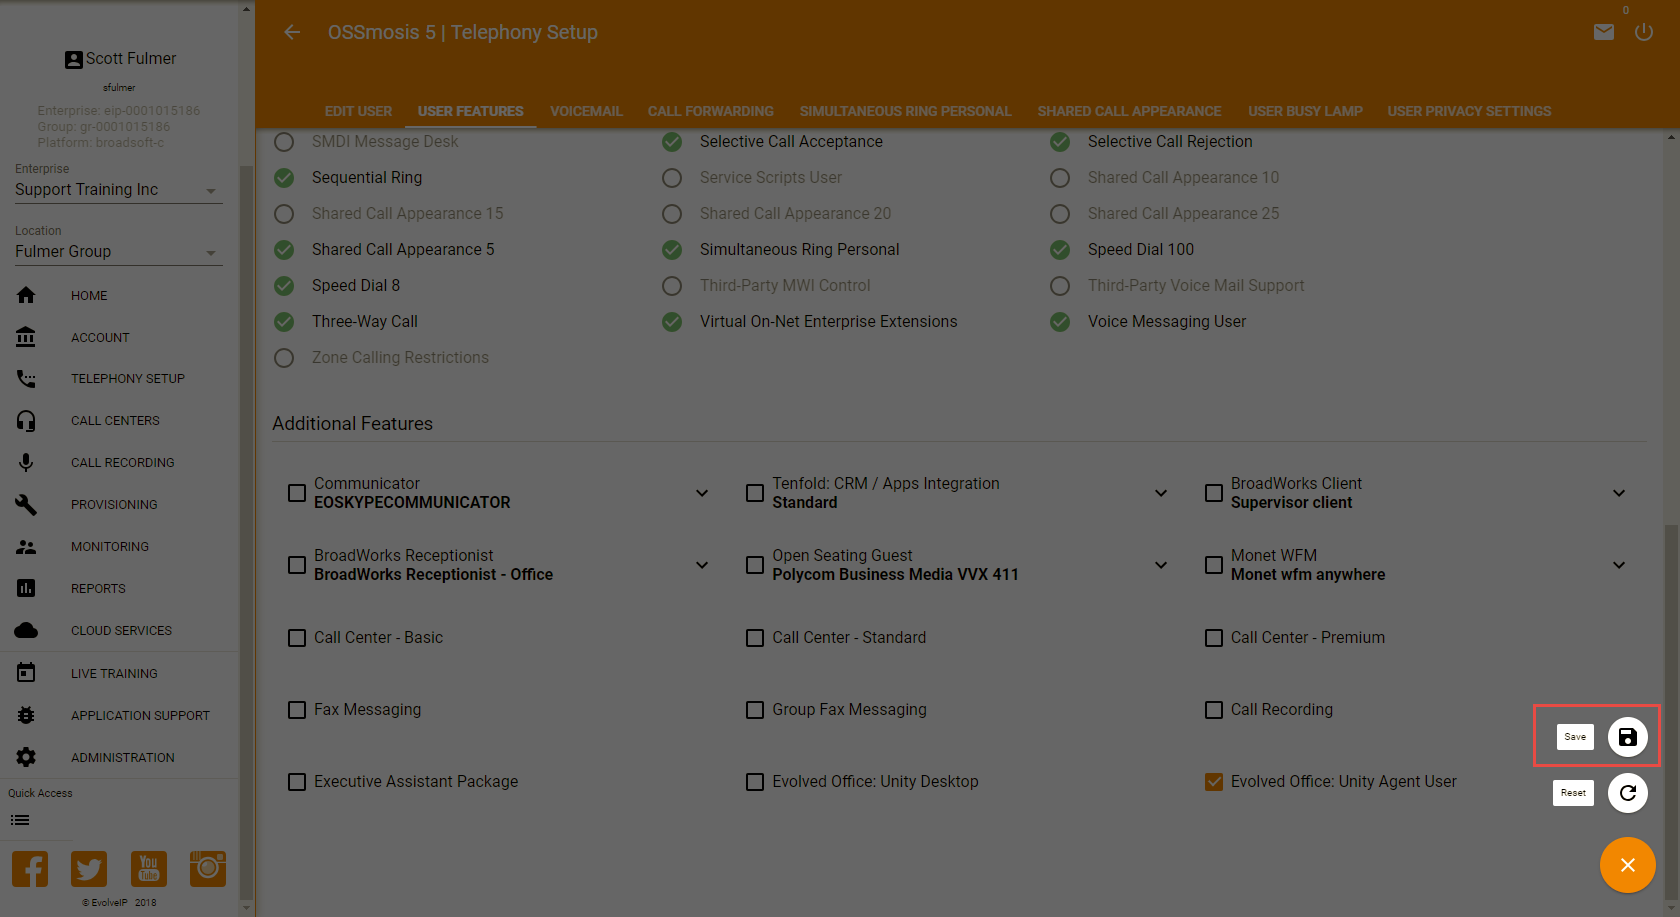Toggle the Zone Calling Restrictions radio button
Viewport: 1680px width, 917px height.
pos(284,358)
